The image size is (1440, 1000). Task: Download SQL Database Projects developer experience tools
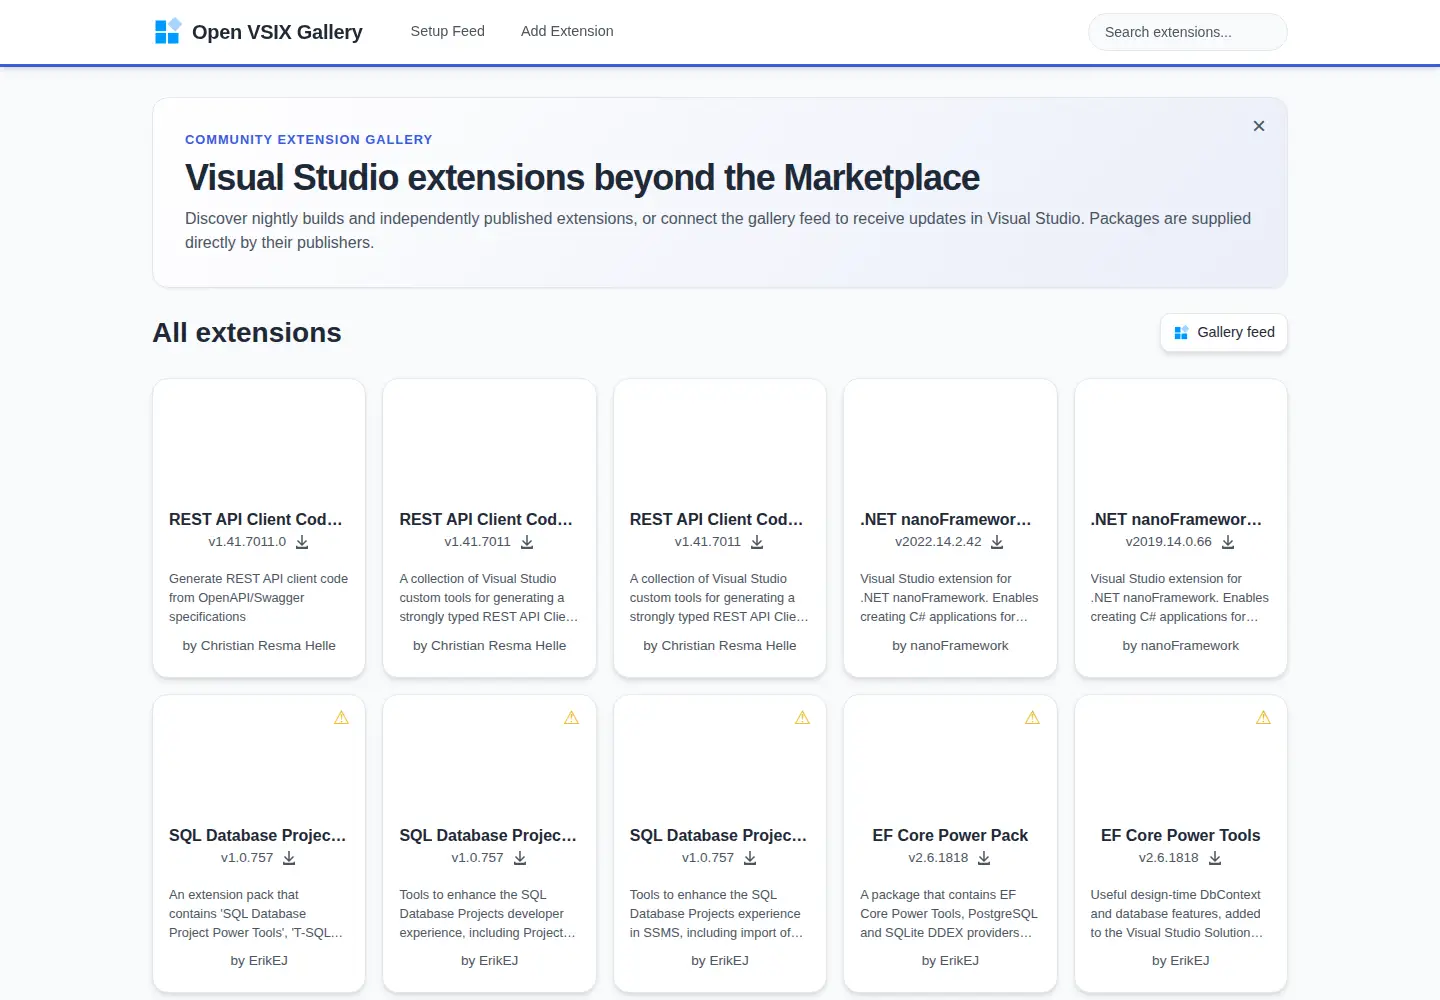point(520,858)
